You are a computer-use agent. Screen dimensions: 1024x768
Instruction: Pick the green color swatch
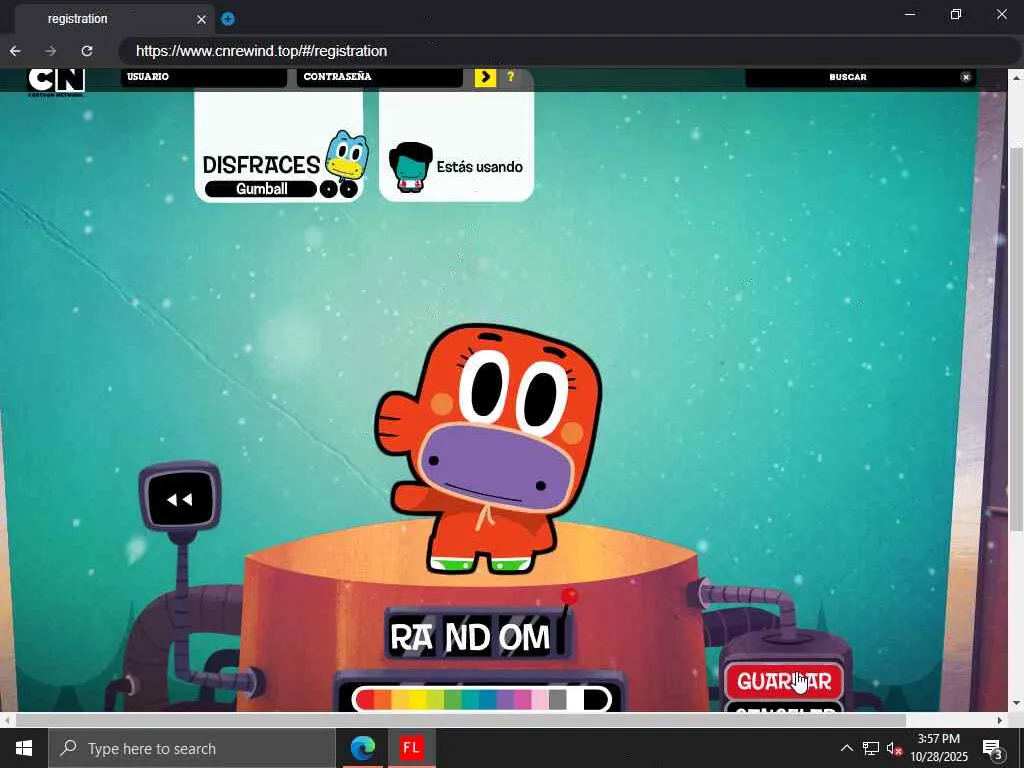point(453,699)
